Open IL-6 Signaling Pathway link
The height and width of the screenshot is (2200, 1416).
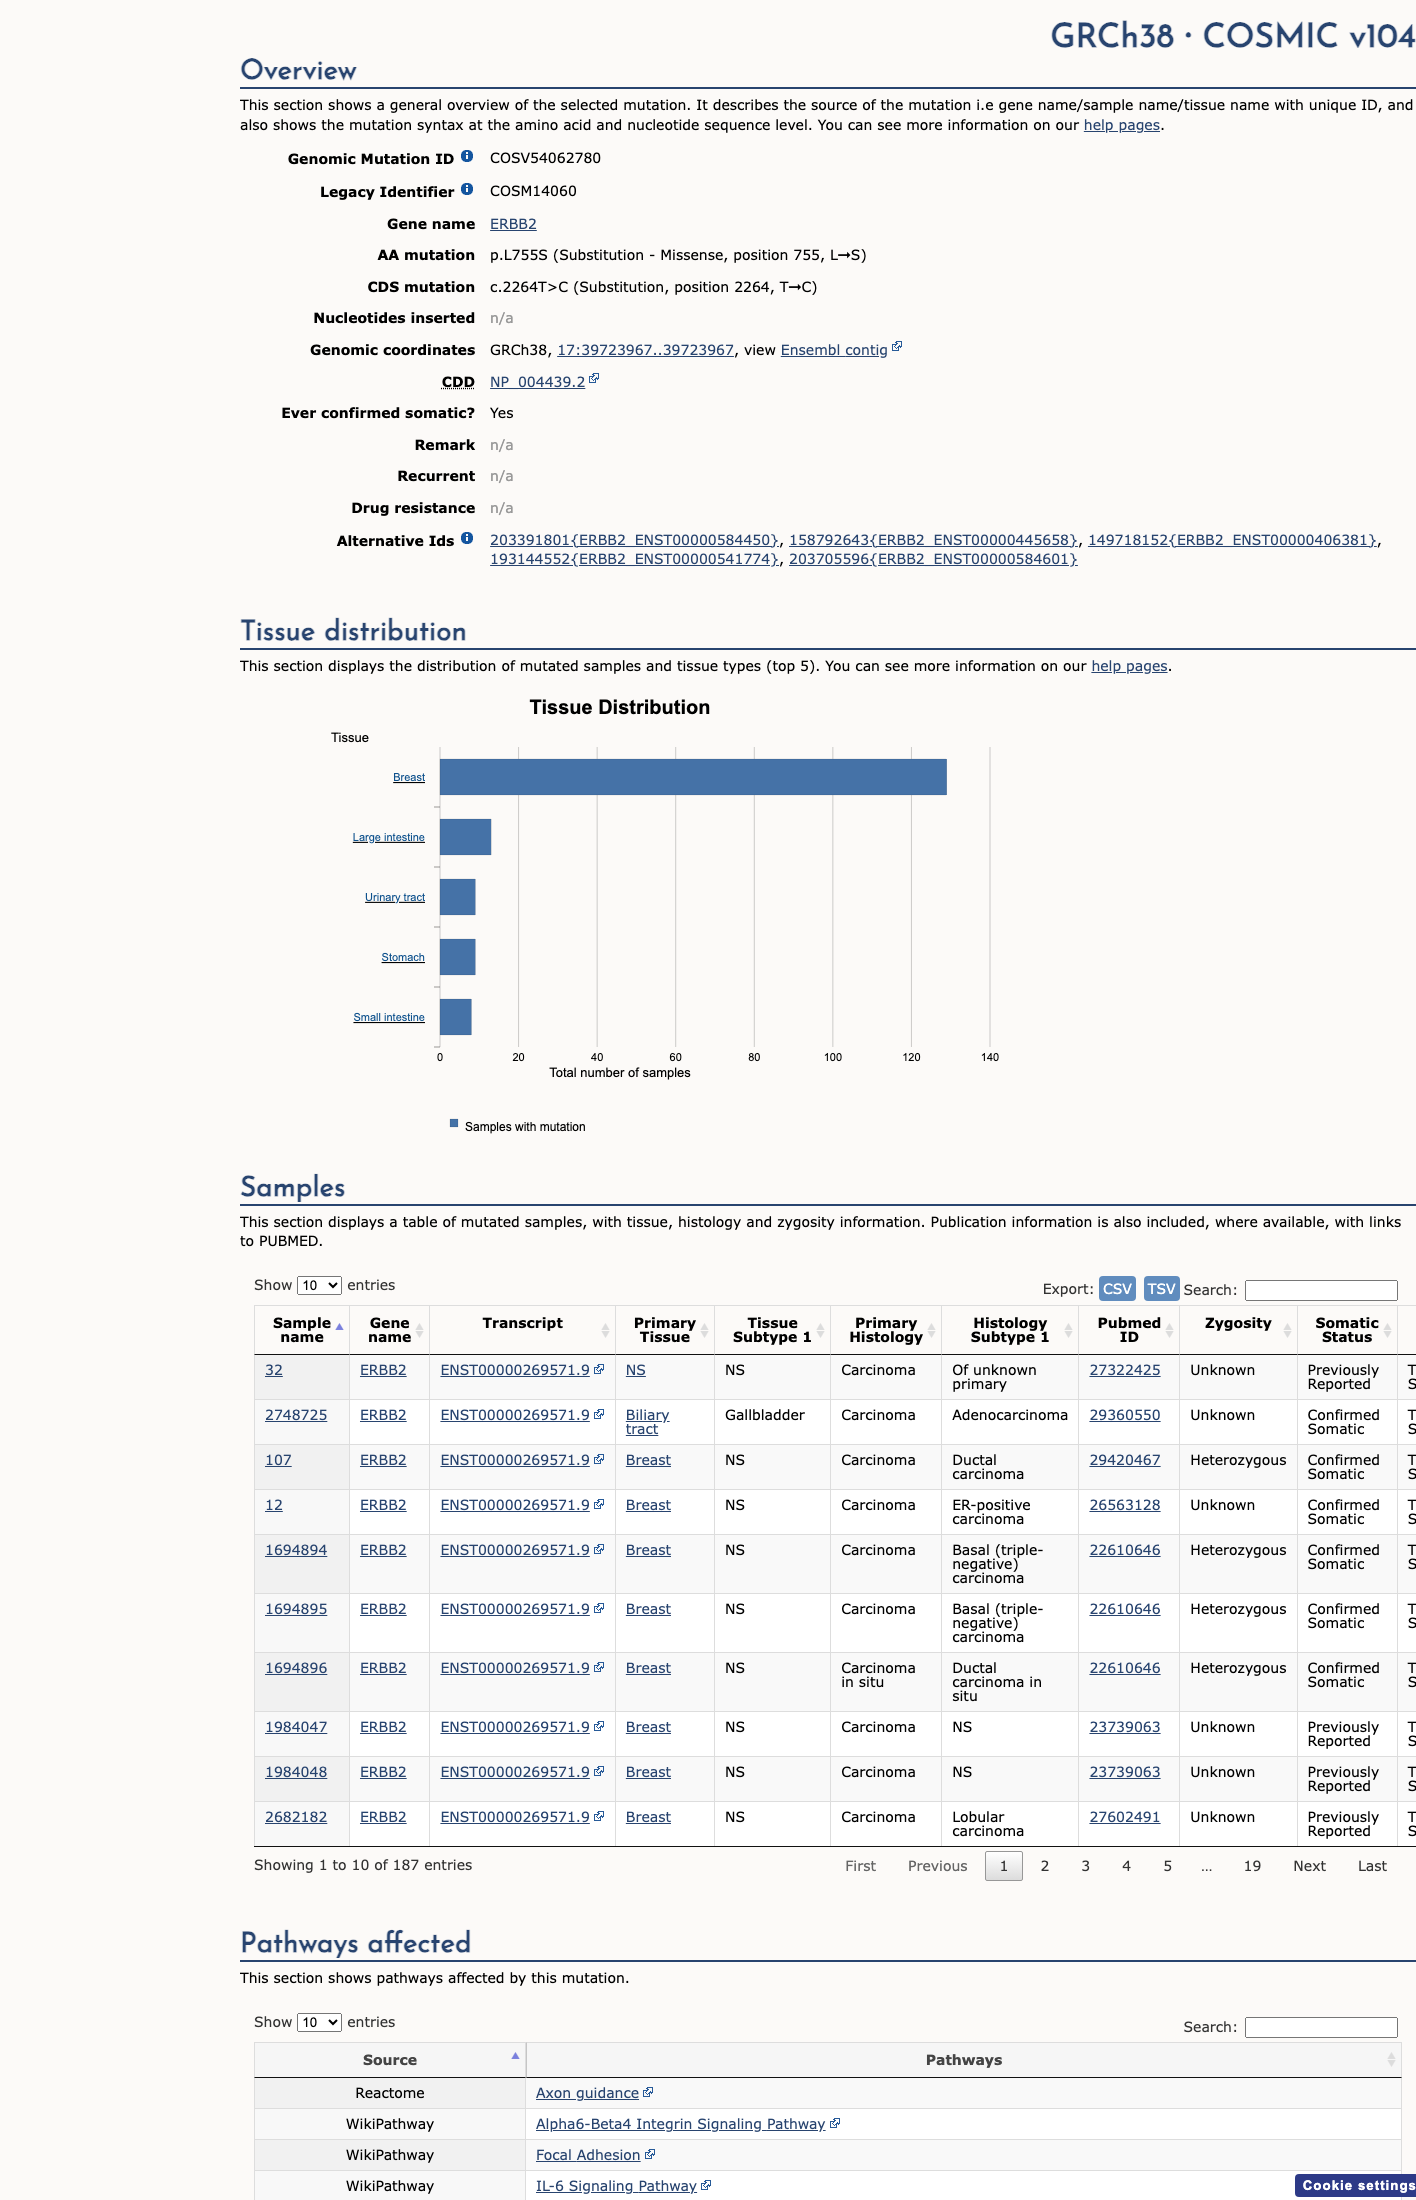point(616,2186)
